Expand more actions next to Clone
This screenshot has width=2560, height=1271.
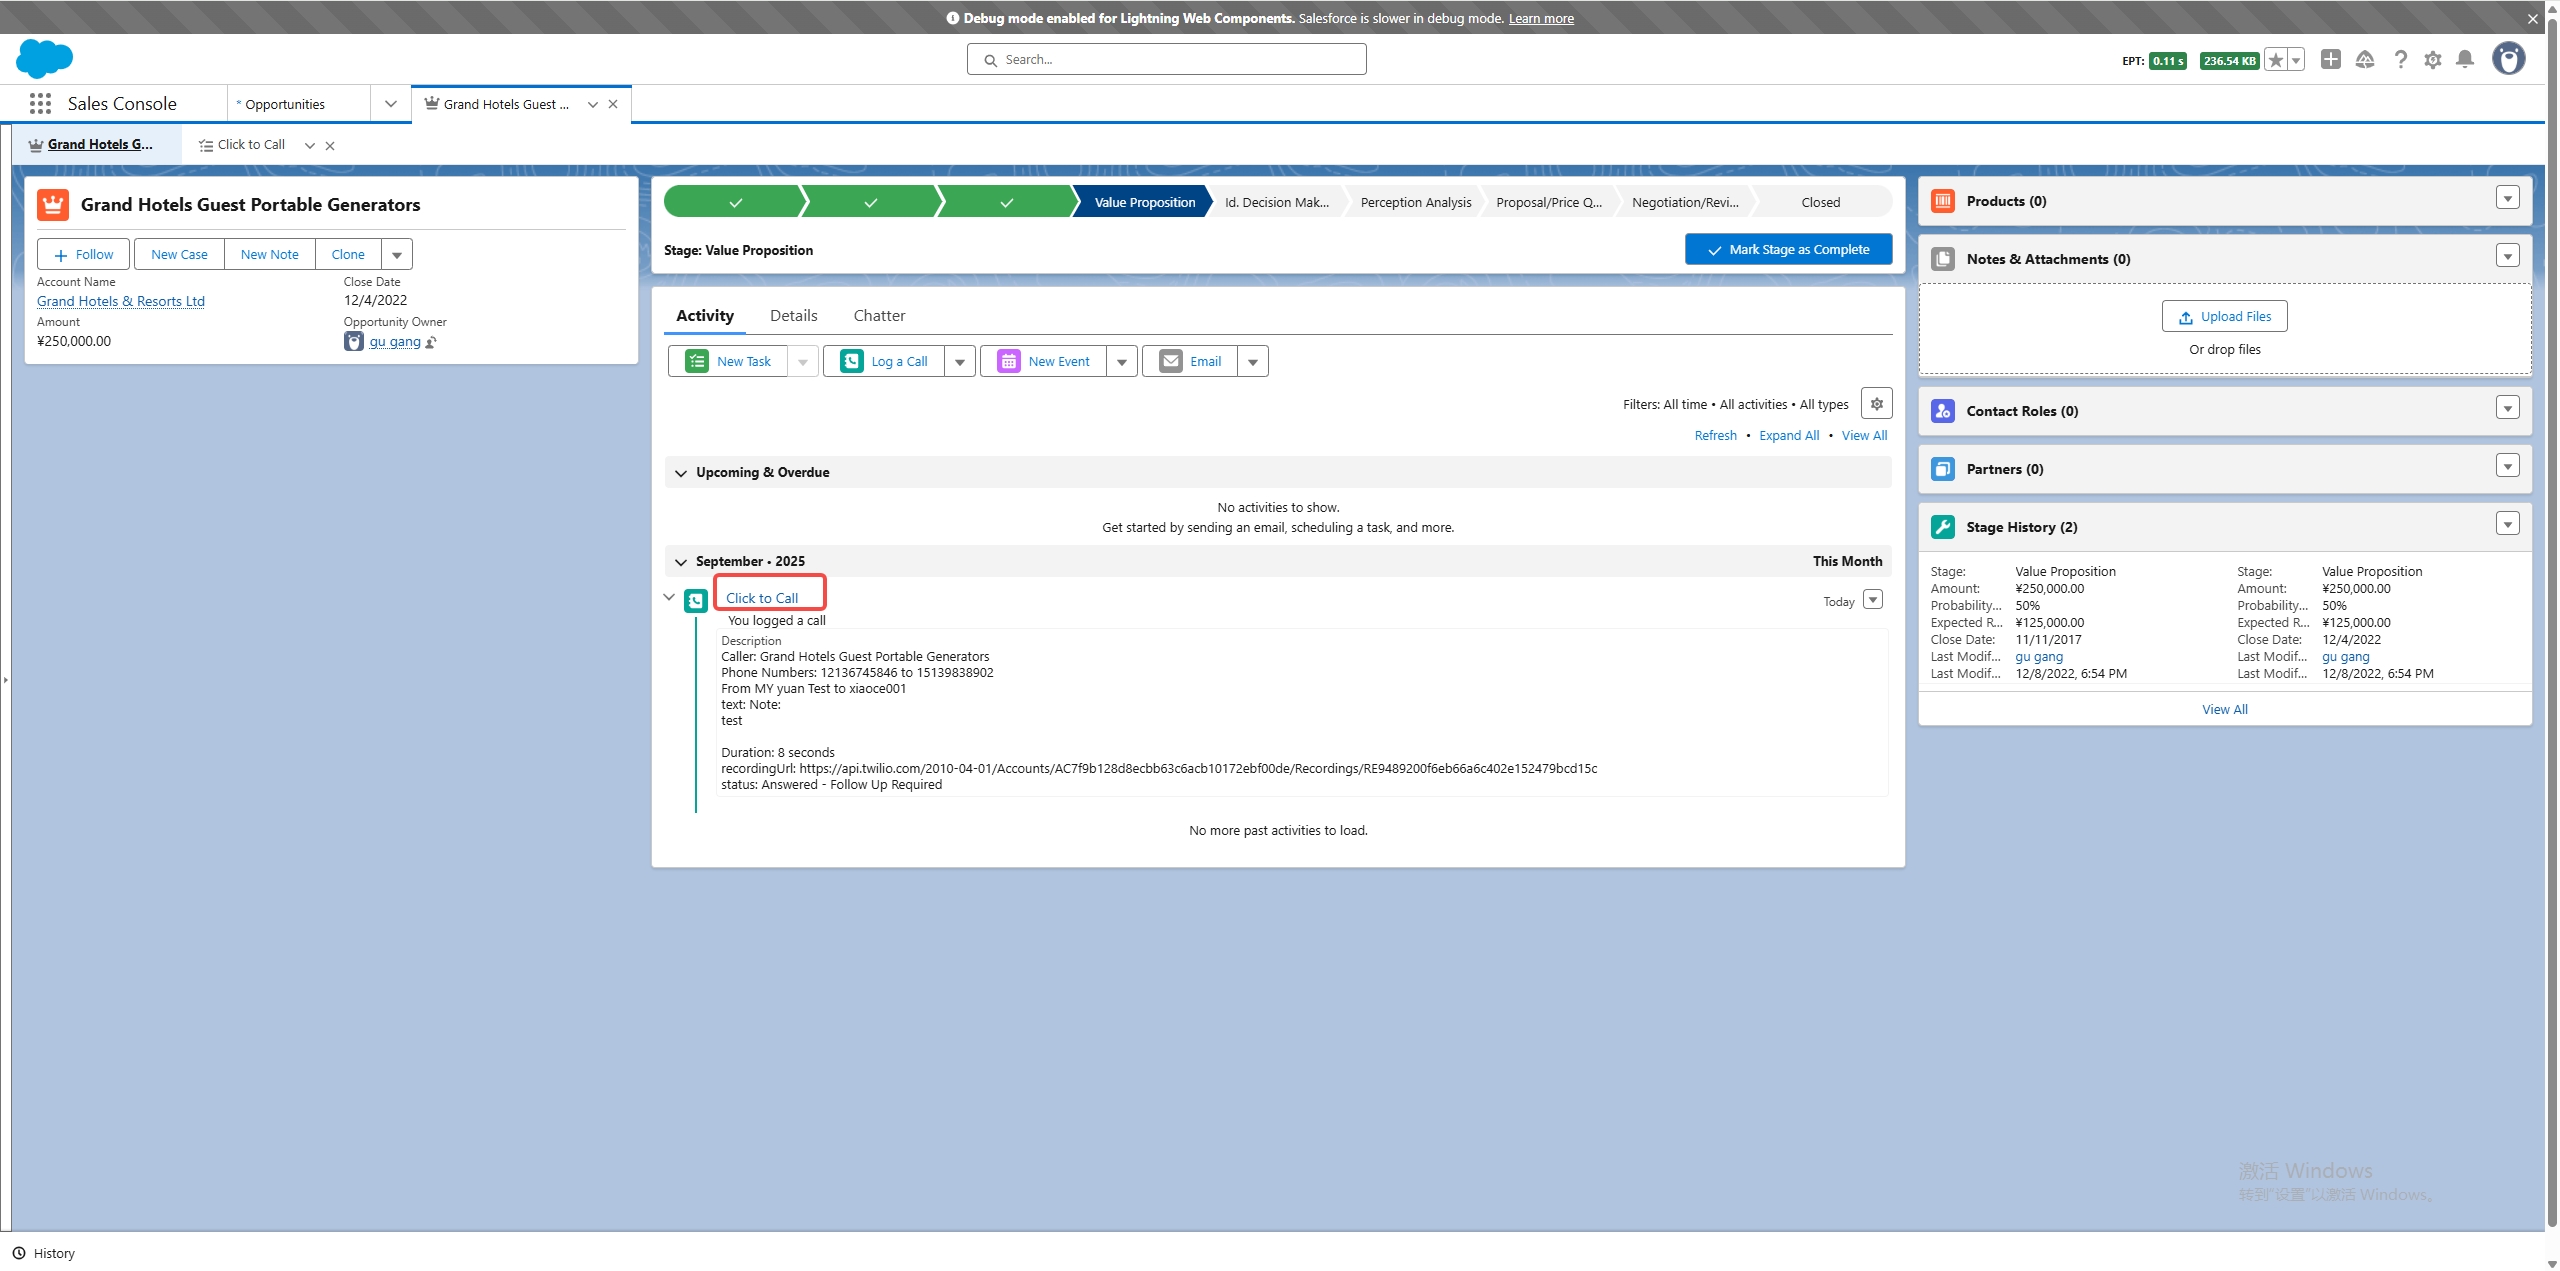click(397, 255)
